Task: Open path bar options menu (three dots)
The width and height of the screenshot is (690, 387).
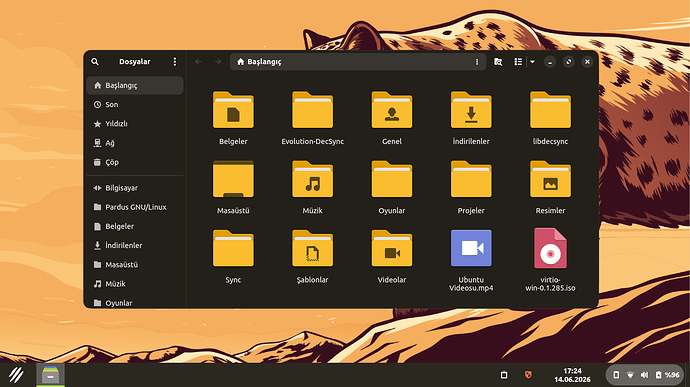Action: 477,62
